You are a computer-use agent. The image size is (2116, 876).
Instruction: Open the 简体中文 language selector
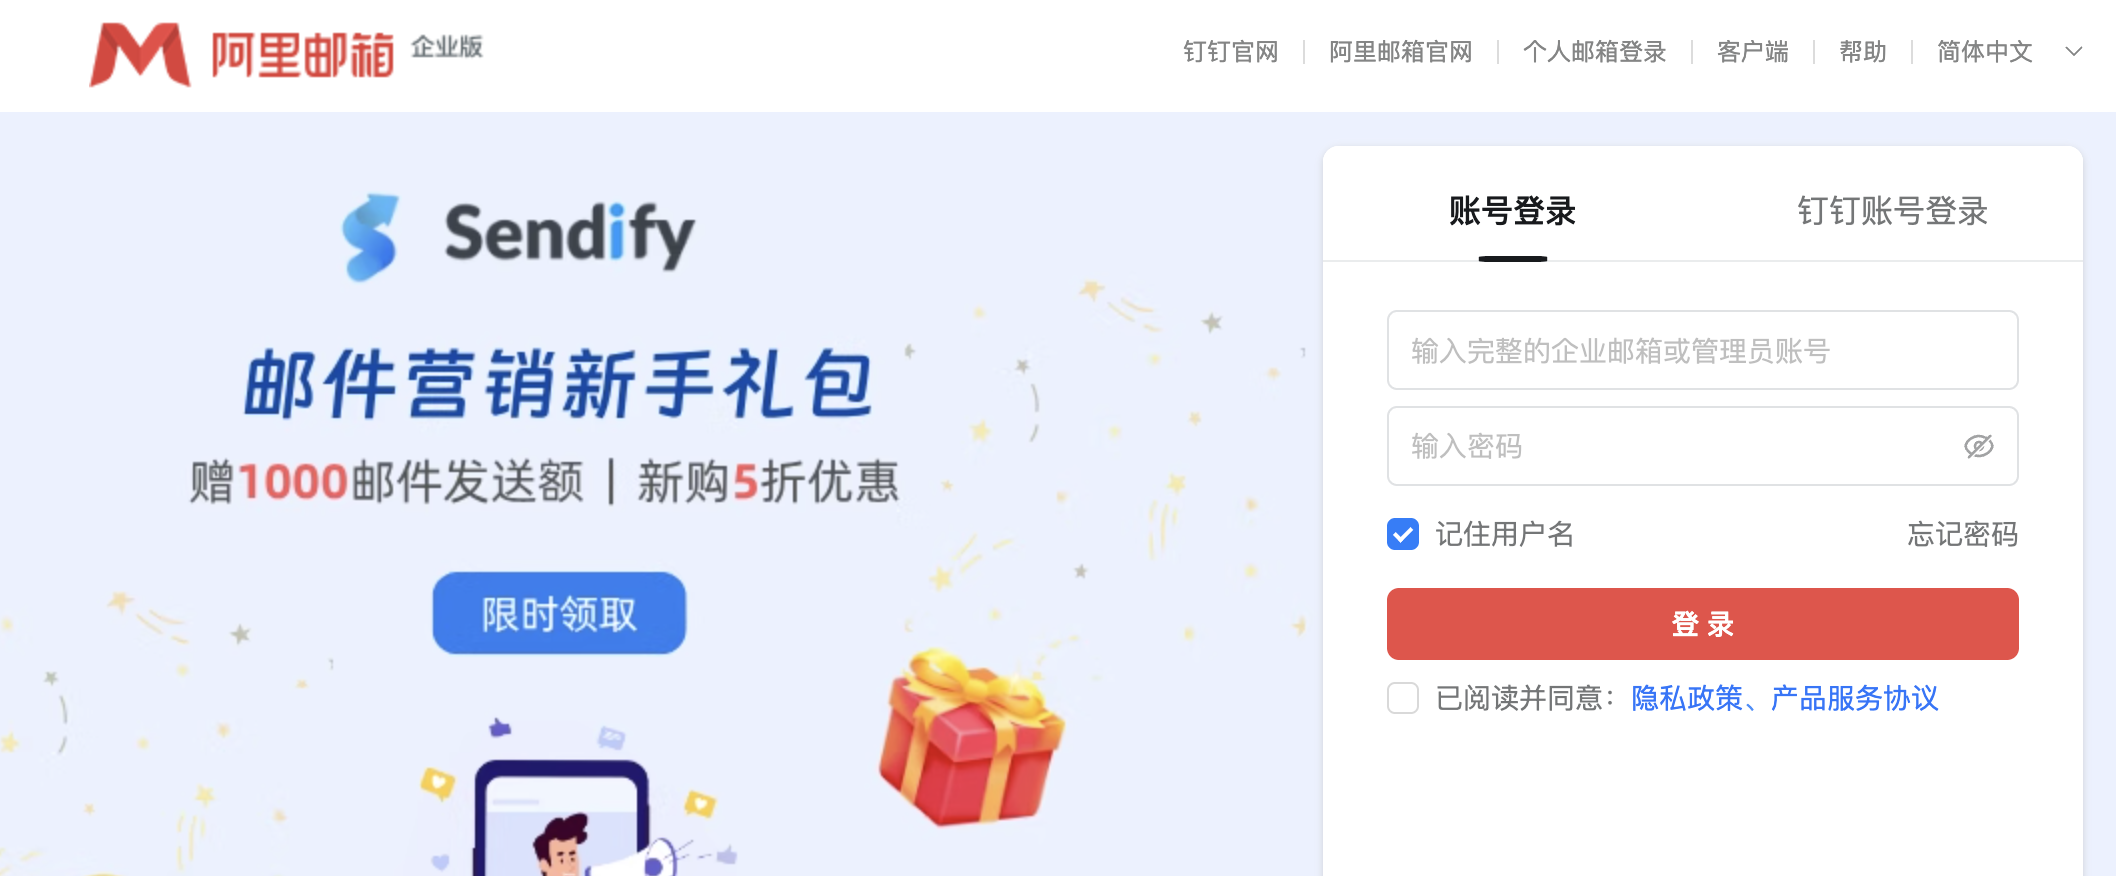point(1984,52)
